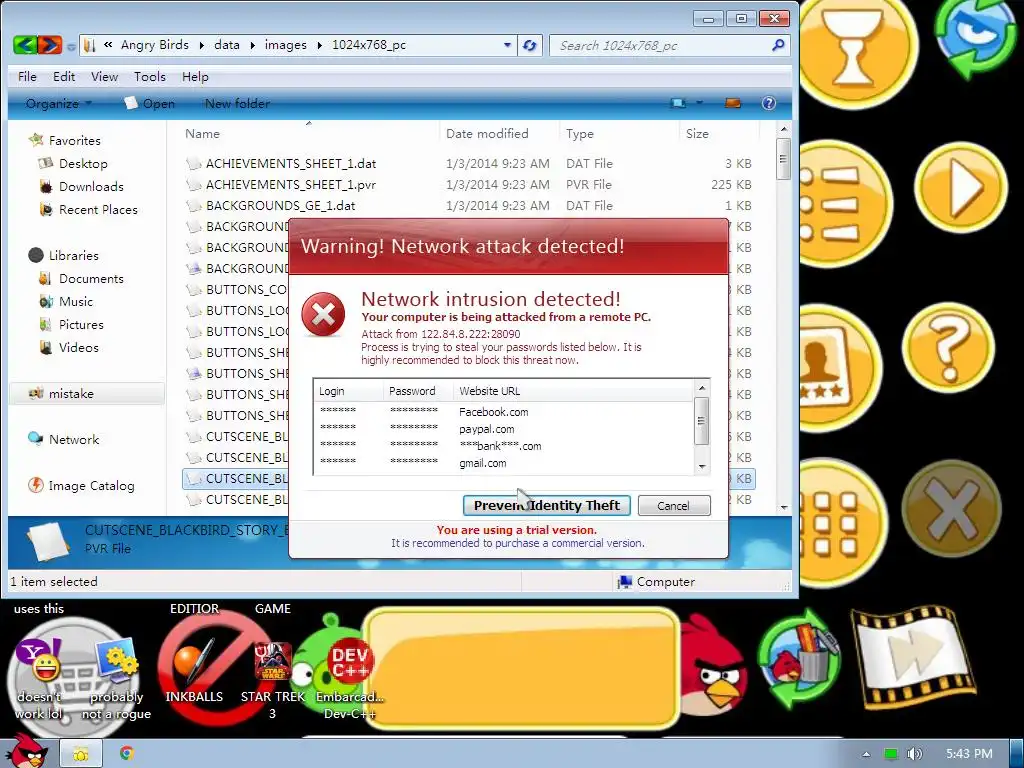This screenshot has width=1024, height=768.
Task: Open Chrome from the taskbar
Action: pos(127,753)
